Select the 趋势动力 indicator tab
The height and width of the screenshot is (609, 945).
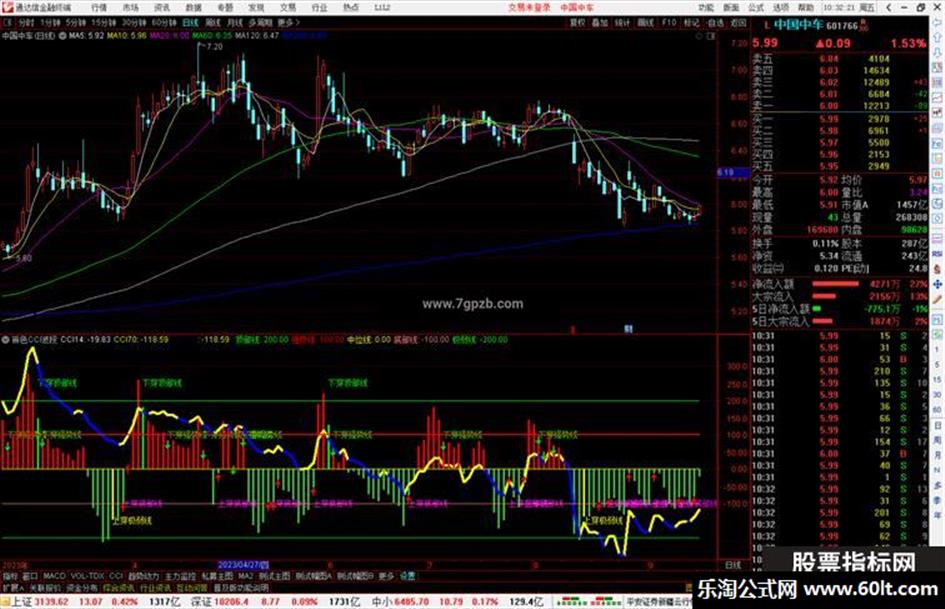click(143, 576)
